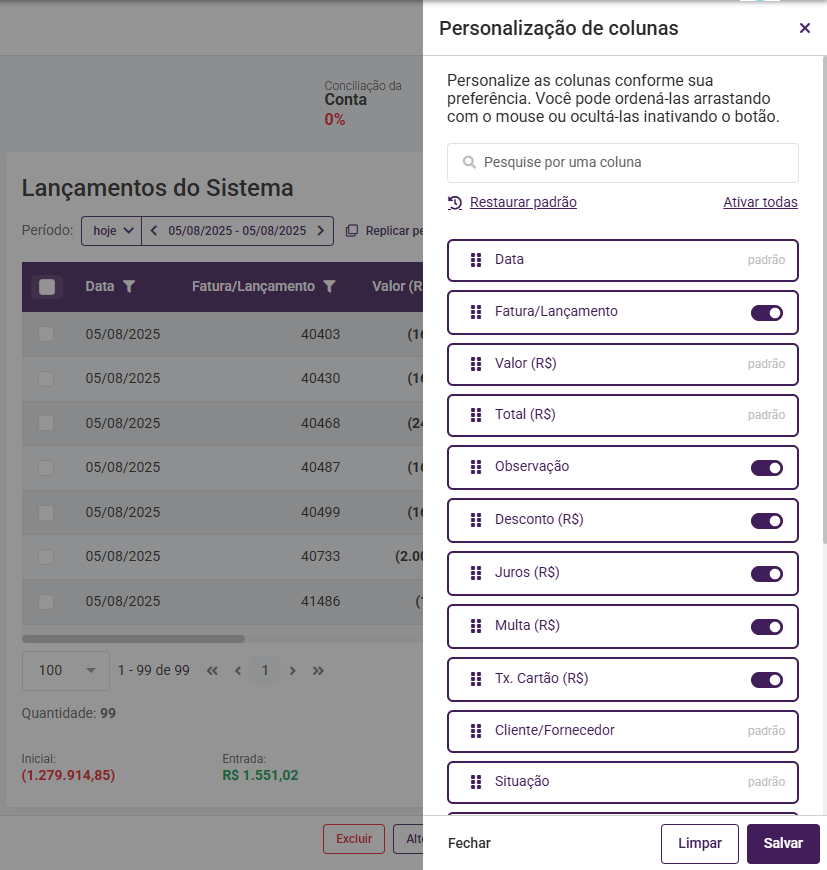827x870 pixels.
Task: Disable the Fatura/Lançamento column toggle
Action: coord(766,313)
